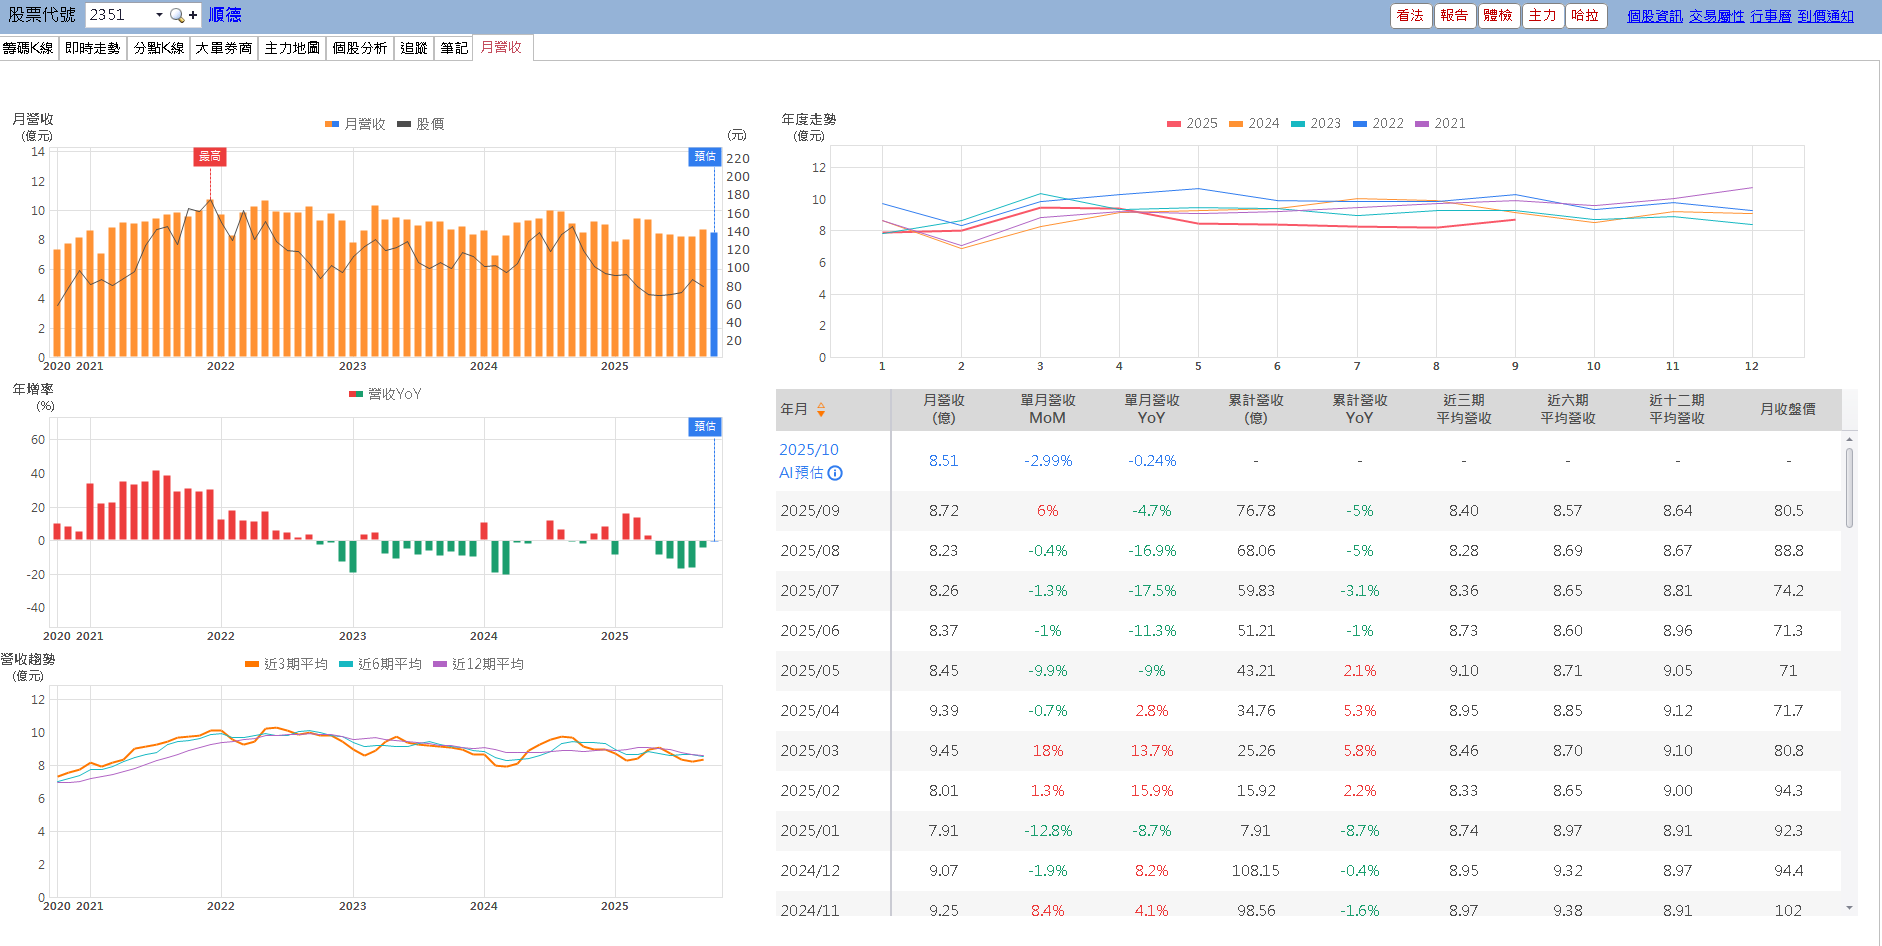Toggle 近12期平均 line in trend legend
This screenshot has width=1882, height=946.
coord(487,664)
